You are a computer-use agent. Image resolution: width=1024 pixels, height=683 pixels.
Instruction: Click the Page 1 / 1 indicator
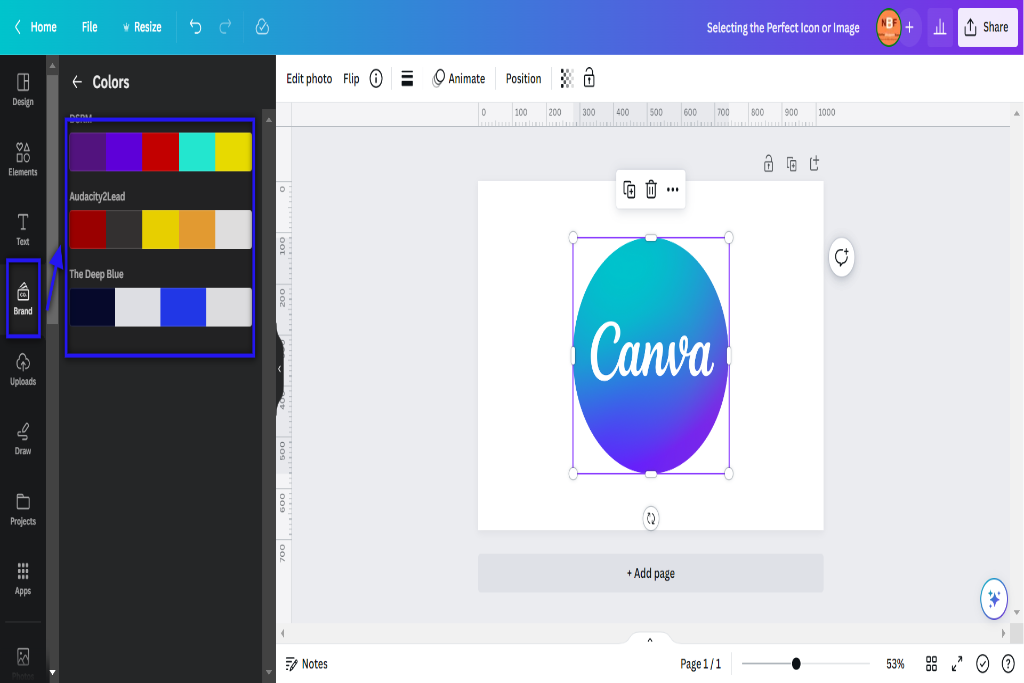[700, 663]
